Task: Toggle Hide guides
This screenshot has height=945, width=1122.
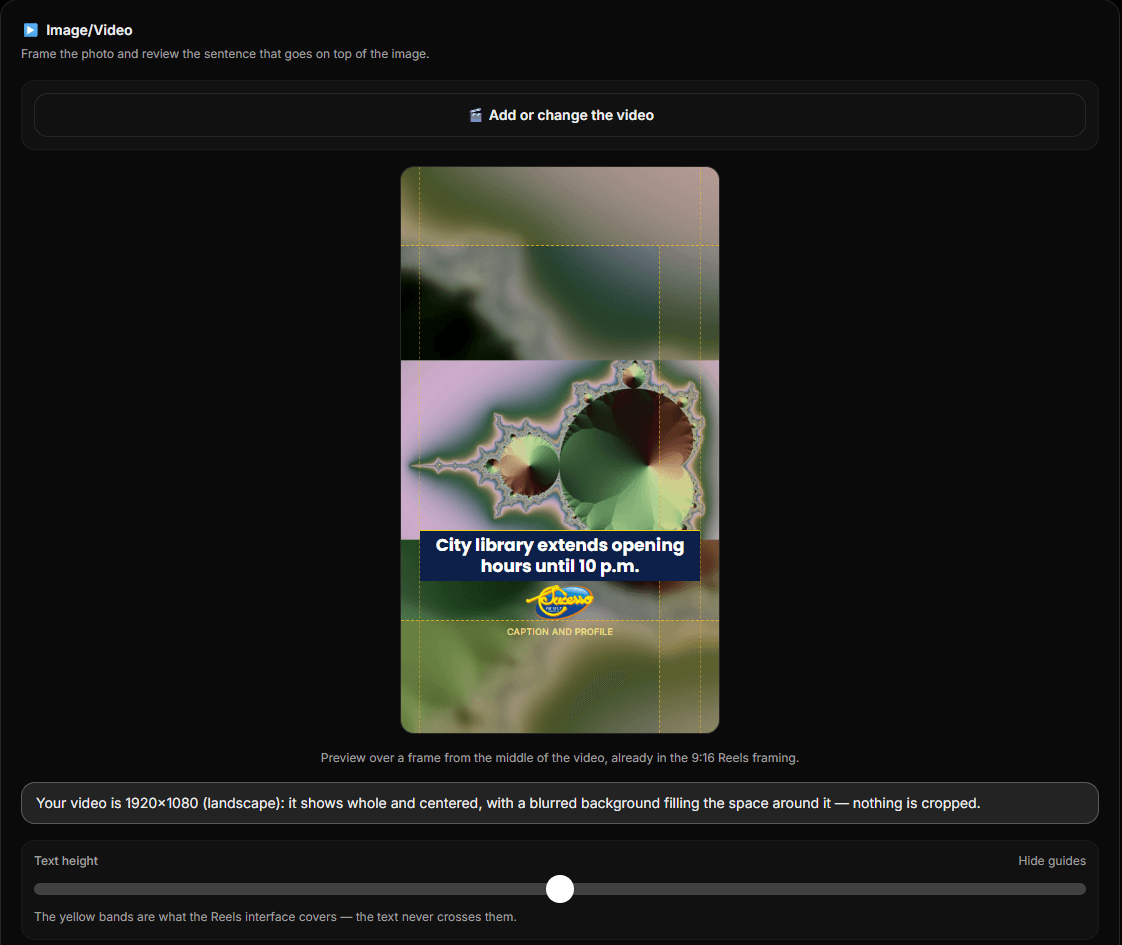Action: (x=1051, y=861)
